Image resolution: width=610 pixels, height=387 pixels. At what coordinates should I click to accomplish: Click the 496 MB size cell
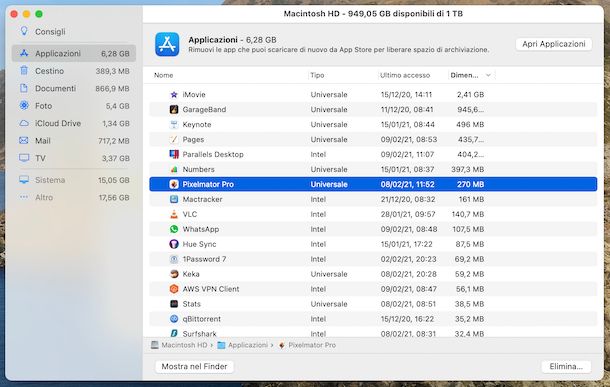tap(470, 124)
